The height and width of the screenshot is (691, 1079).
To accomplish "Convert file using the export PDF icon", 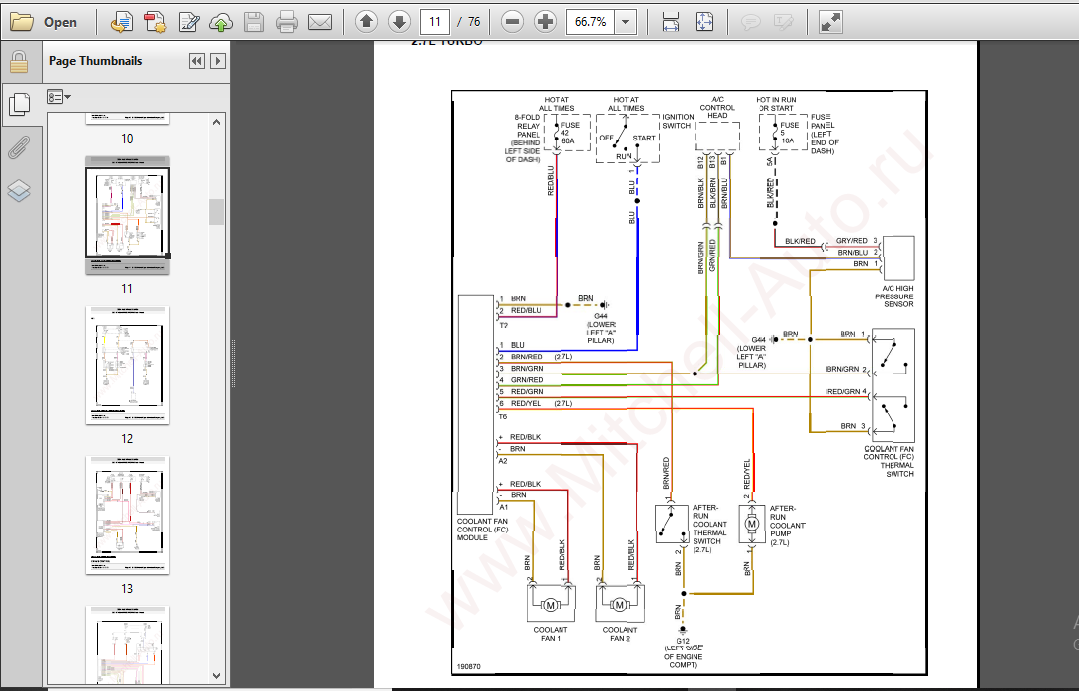I will pyautogui.click(x=122, y=22).
